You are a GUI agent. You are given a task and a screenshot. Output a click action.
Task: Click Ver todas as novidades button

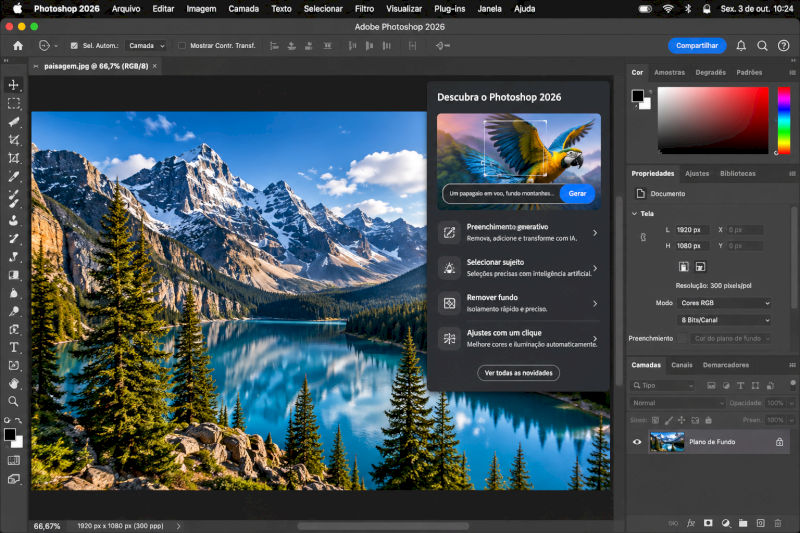tap(518, 373)
